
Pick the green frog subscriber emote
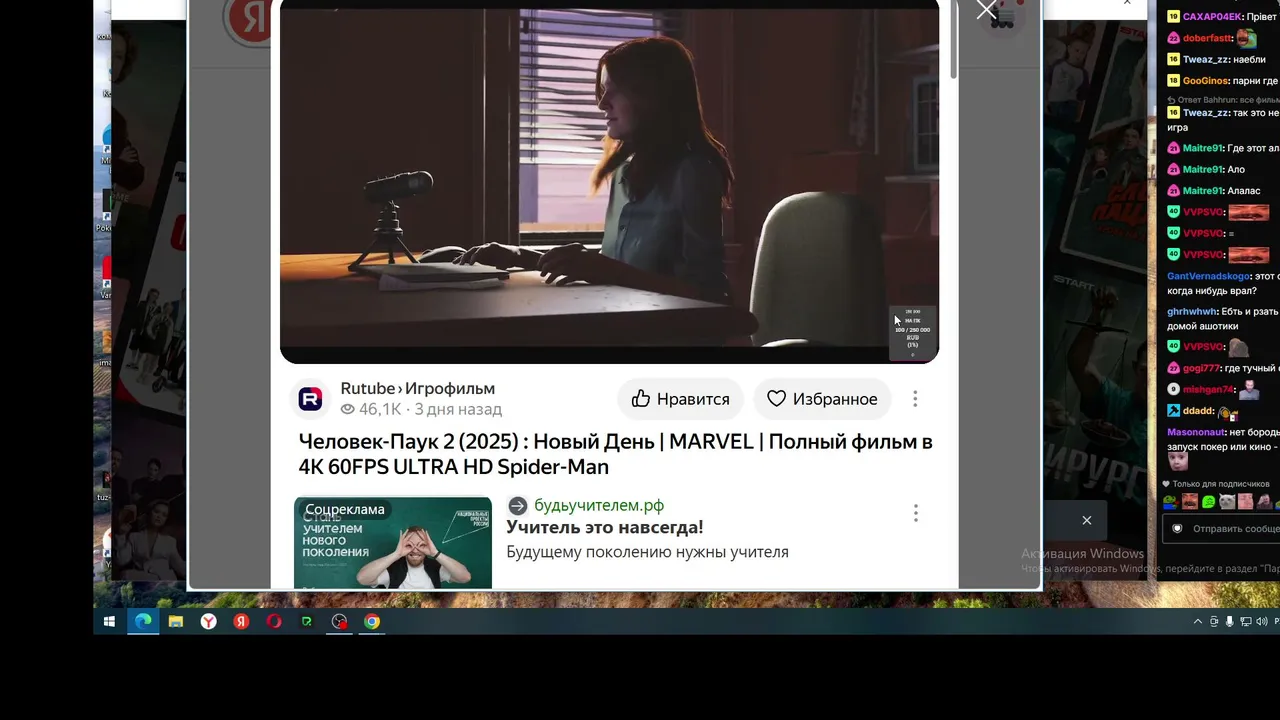tap(1171, 502)
